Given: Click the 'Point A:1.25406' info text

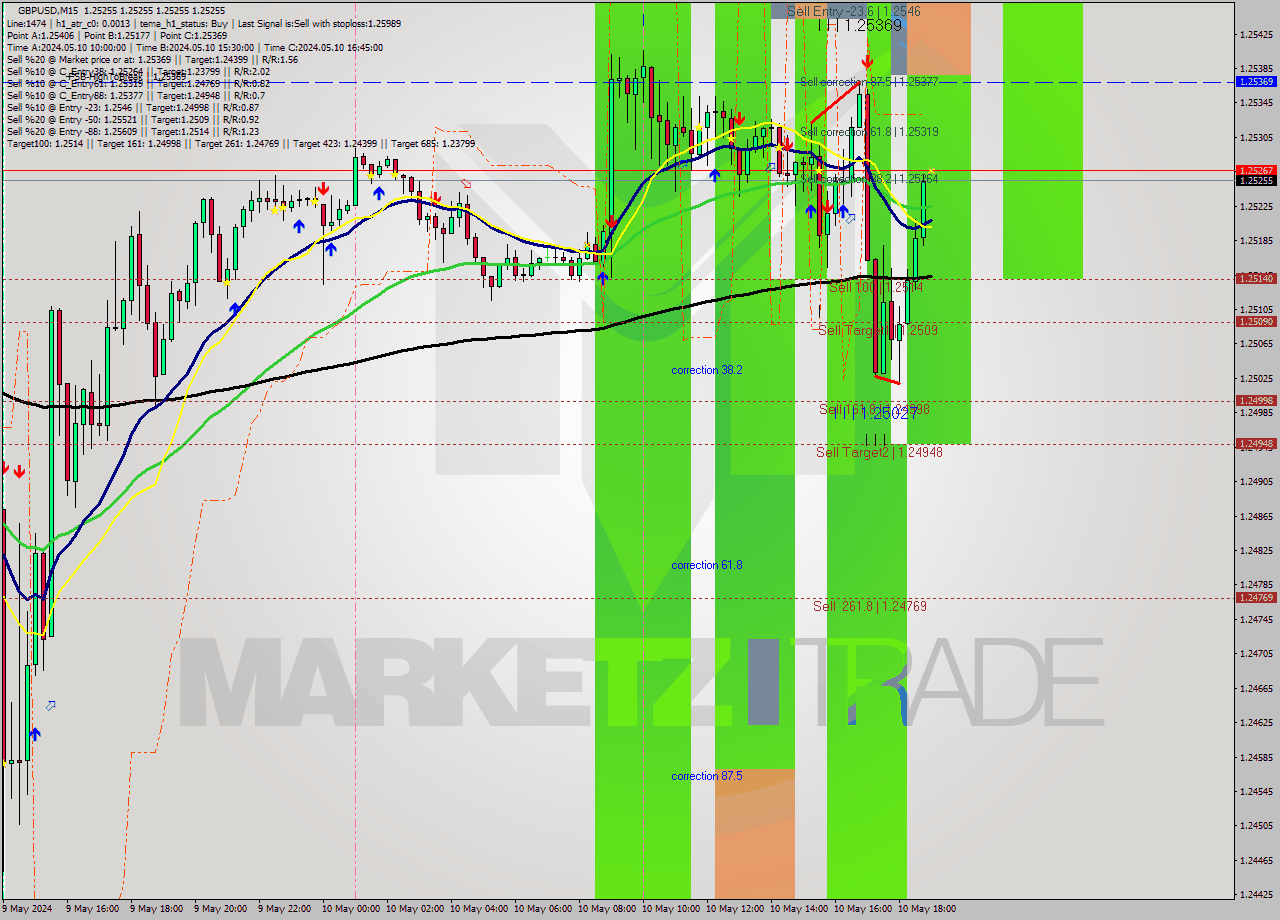Looking at the screenshot, I should tap(39, 35).
